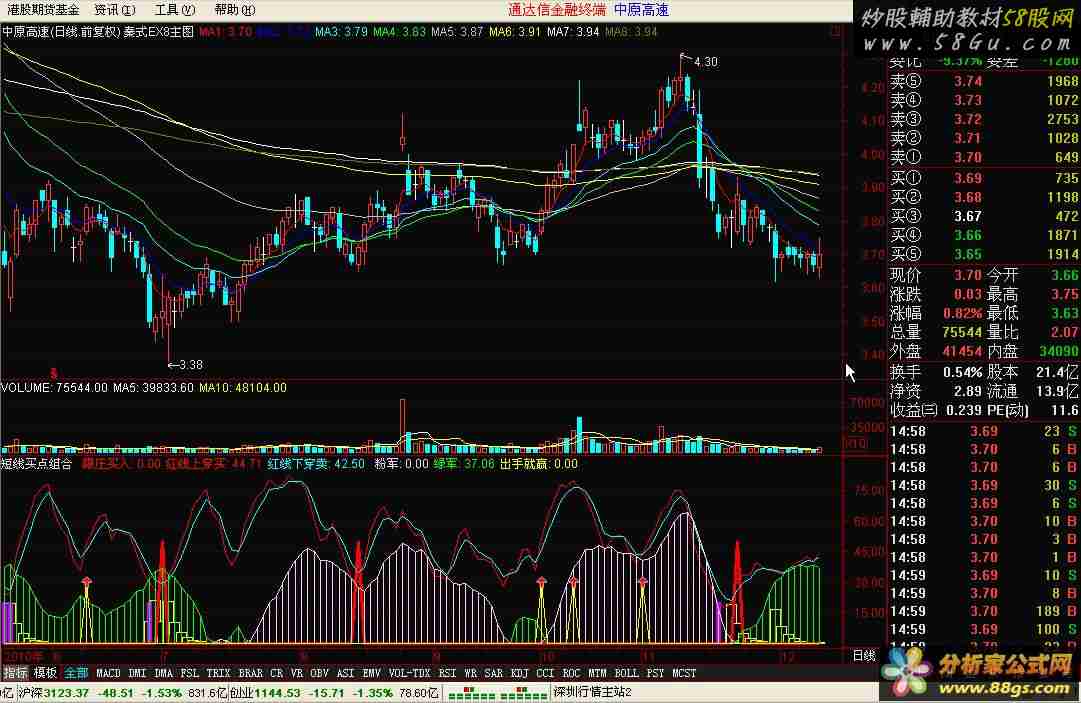
Task: Click the trade row with volume 189
Action: coord(984,611)
